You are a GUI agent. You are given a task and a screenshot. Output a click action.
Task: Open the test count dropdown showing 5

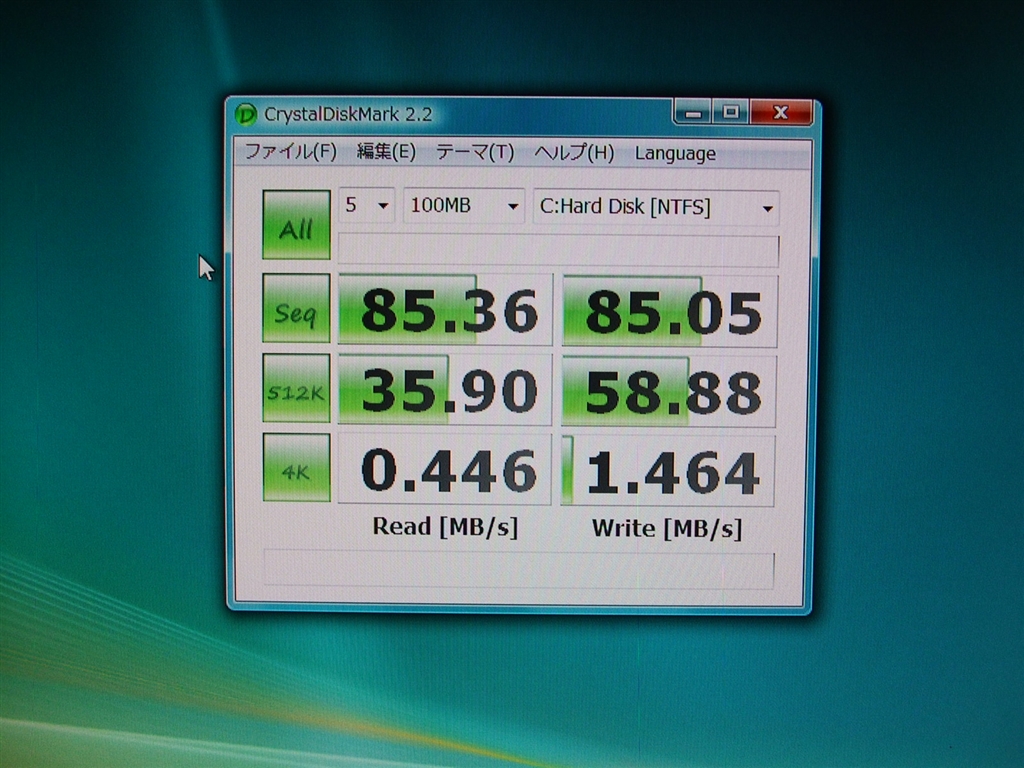[x=366, y=206]
